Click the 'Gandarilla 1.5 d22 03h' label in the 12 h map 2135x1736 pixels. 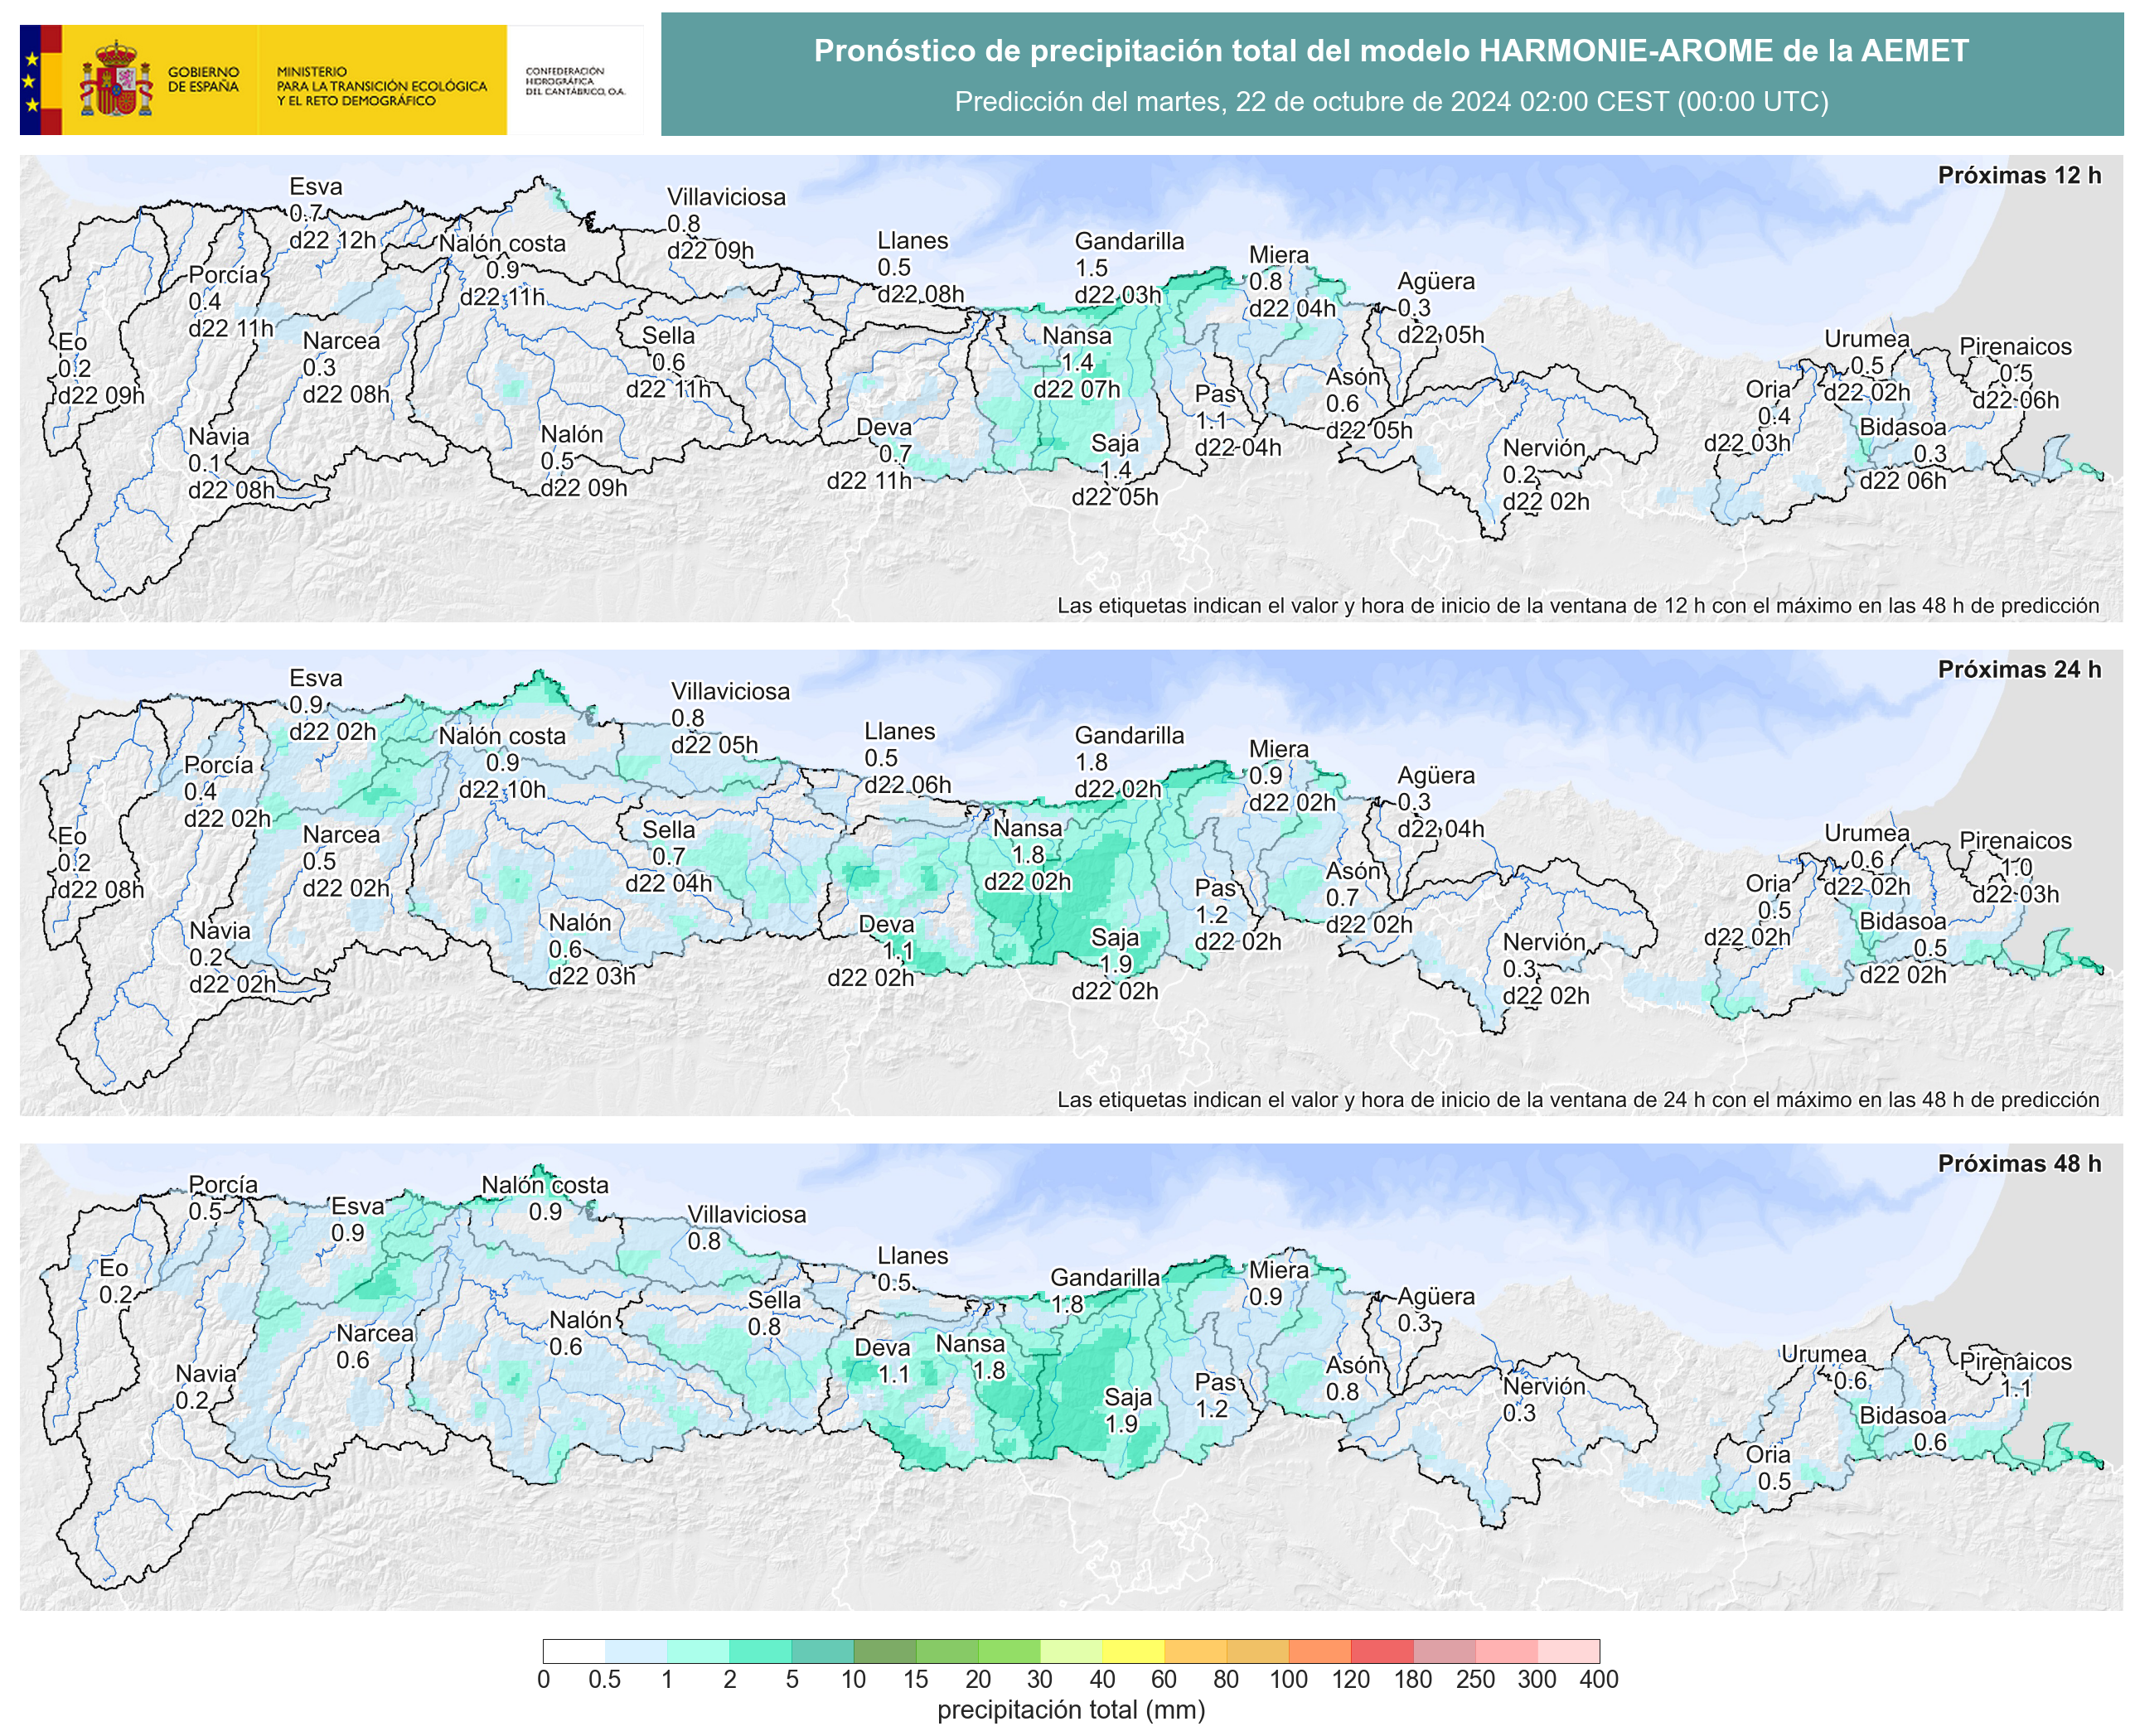coord(1129,268)
